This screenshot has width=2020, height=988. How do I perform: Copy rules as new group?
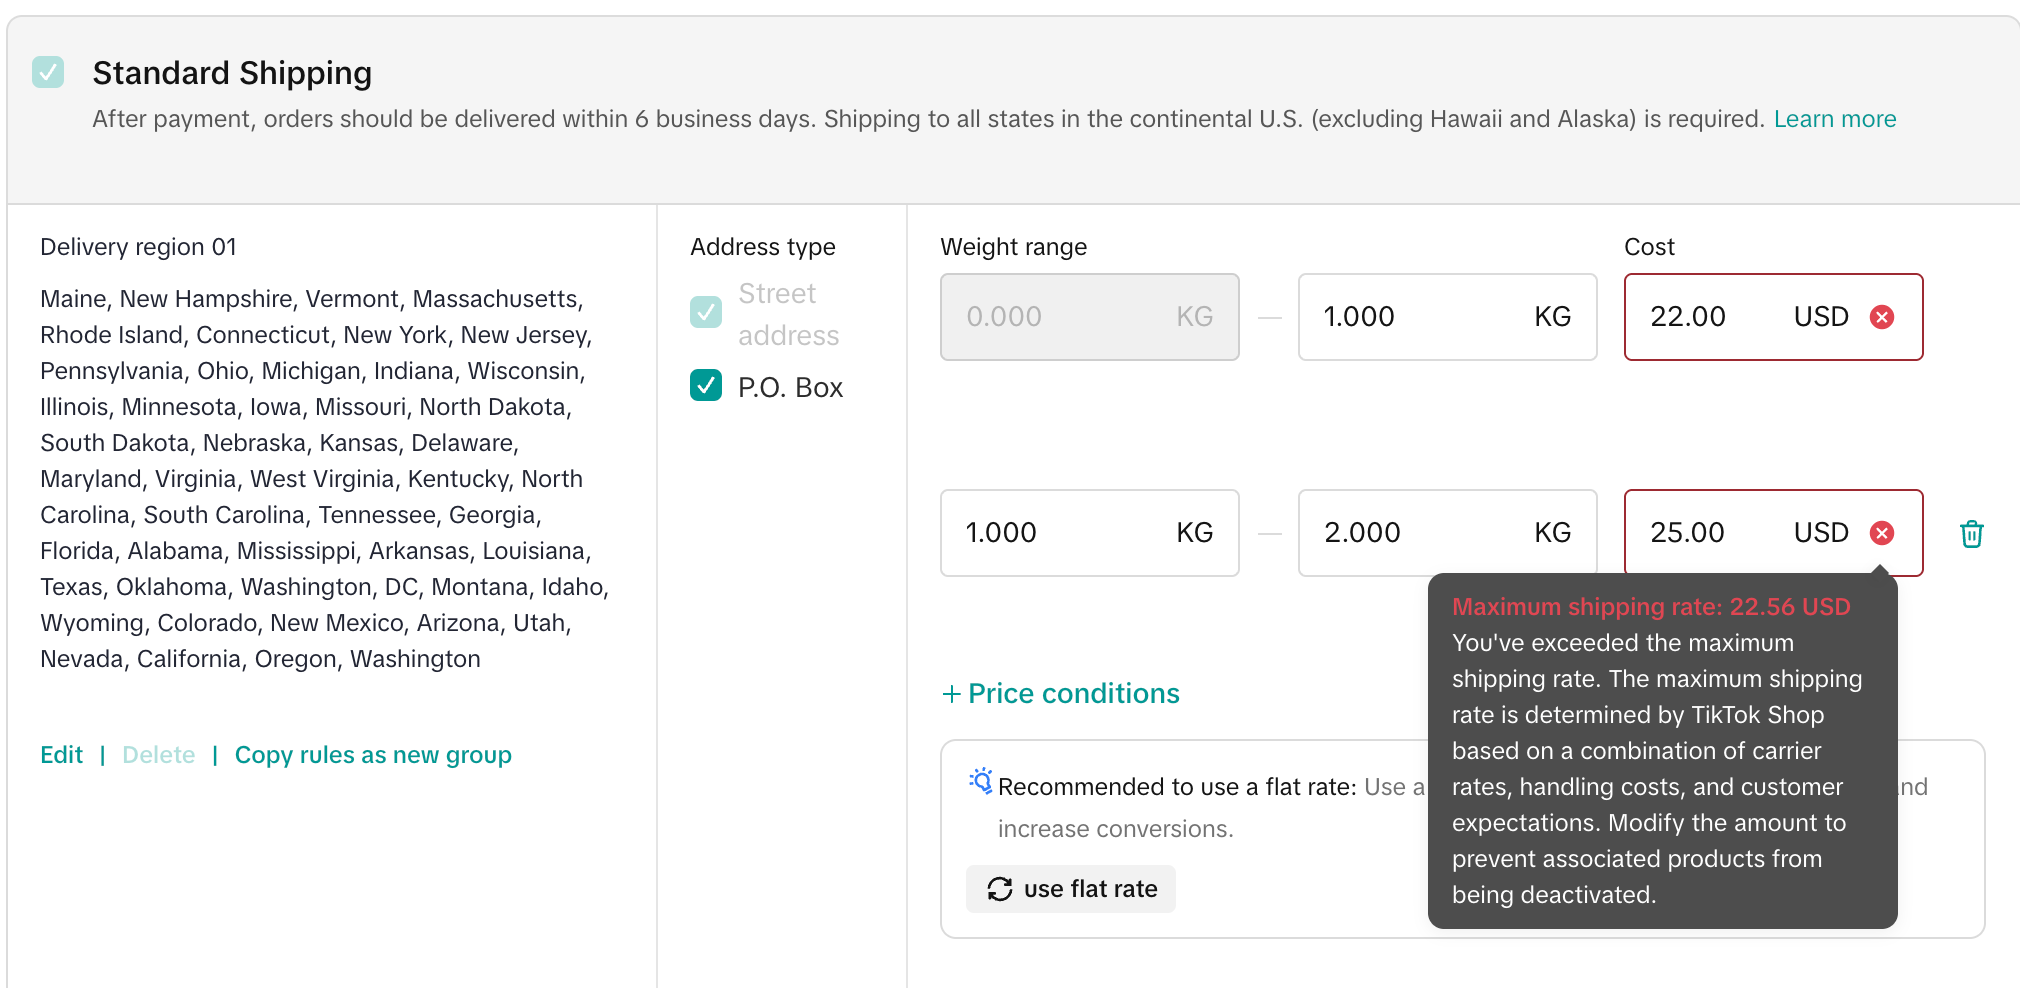pyautogui.click(x=372, y=755)
